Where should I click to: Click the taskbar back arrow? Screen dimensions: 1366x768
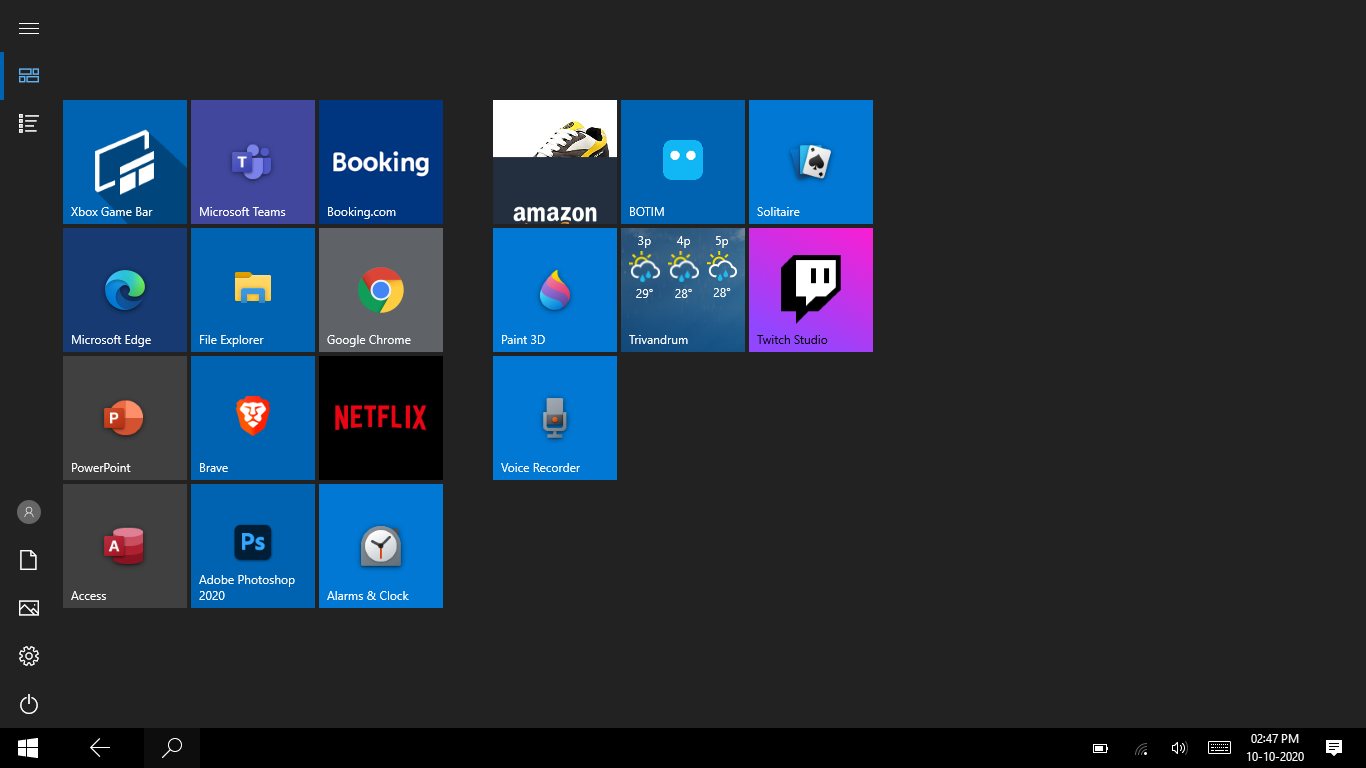tap(100, 748)
